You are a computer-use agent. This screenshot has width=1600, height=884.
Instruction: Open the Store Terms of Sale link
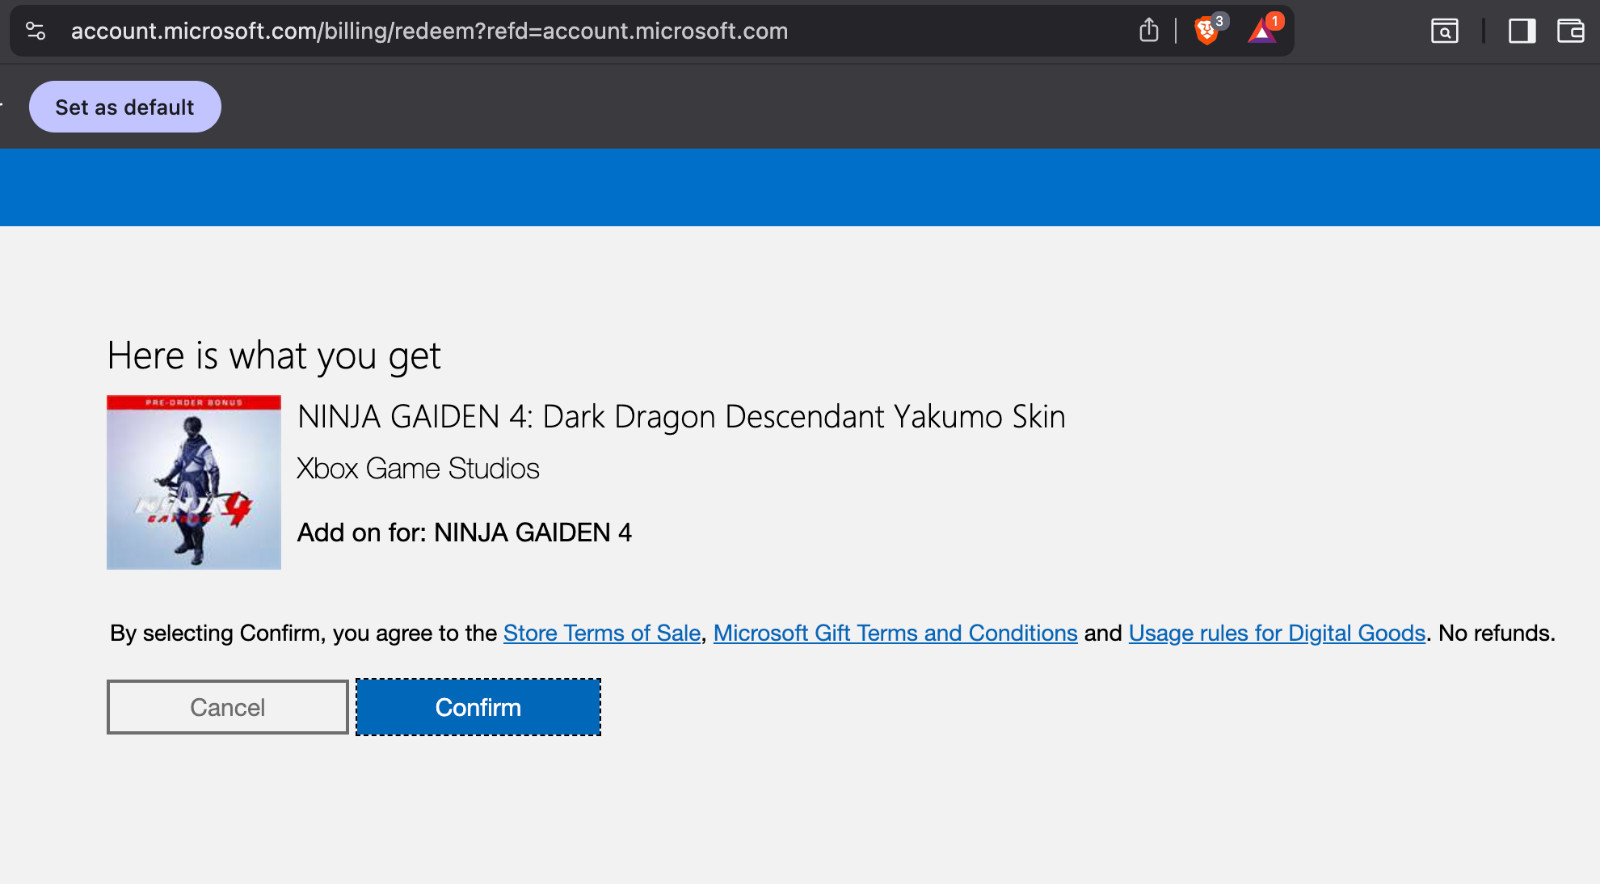click(602, 633)
